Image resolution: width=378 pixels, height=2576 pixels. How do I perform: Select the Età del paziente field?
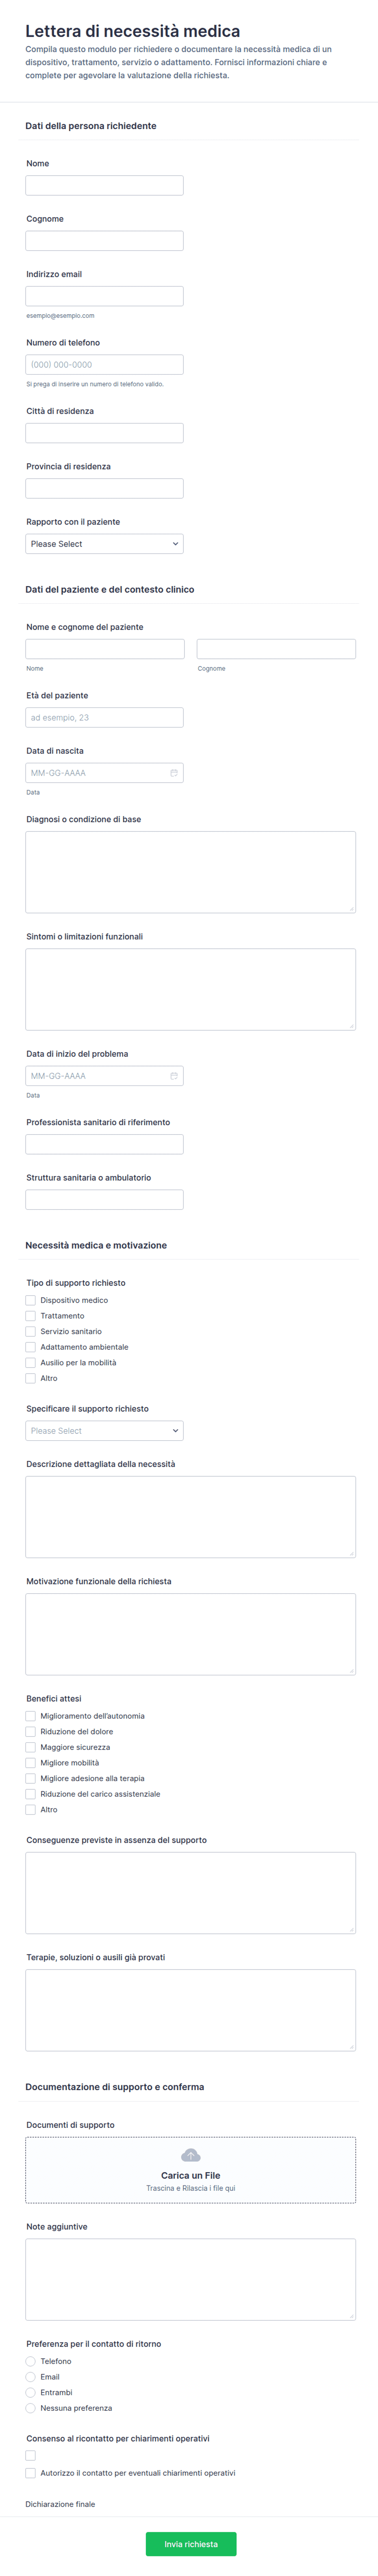pos(104,717)
